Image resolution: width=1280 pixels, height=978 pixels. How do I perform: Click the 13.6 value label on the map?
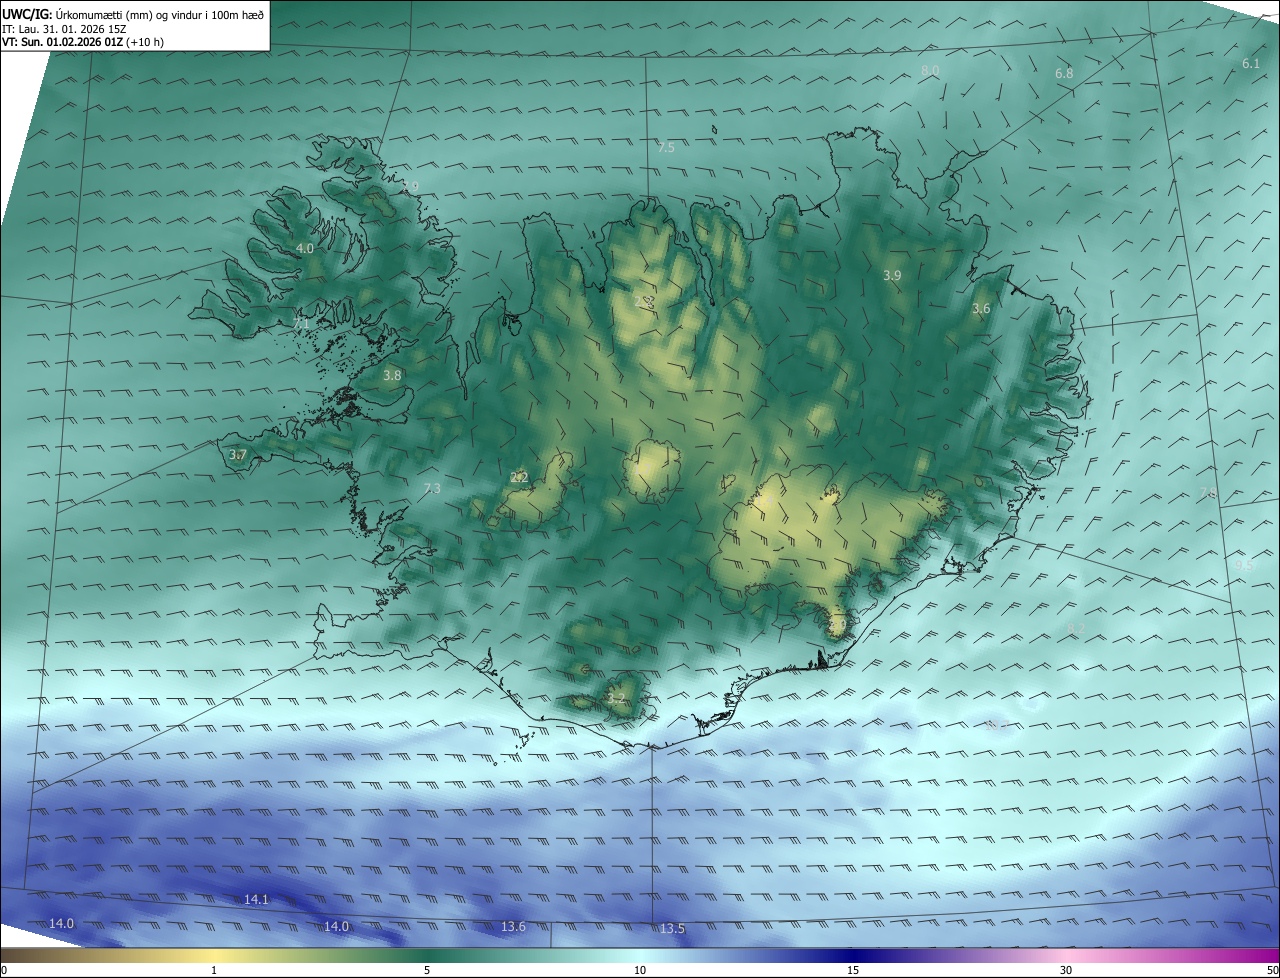pos(513,927)
